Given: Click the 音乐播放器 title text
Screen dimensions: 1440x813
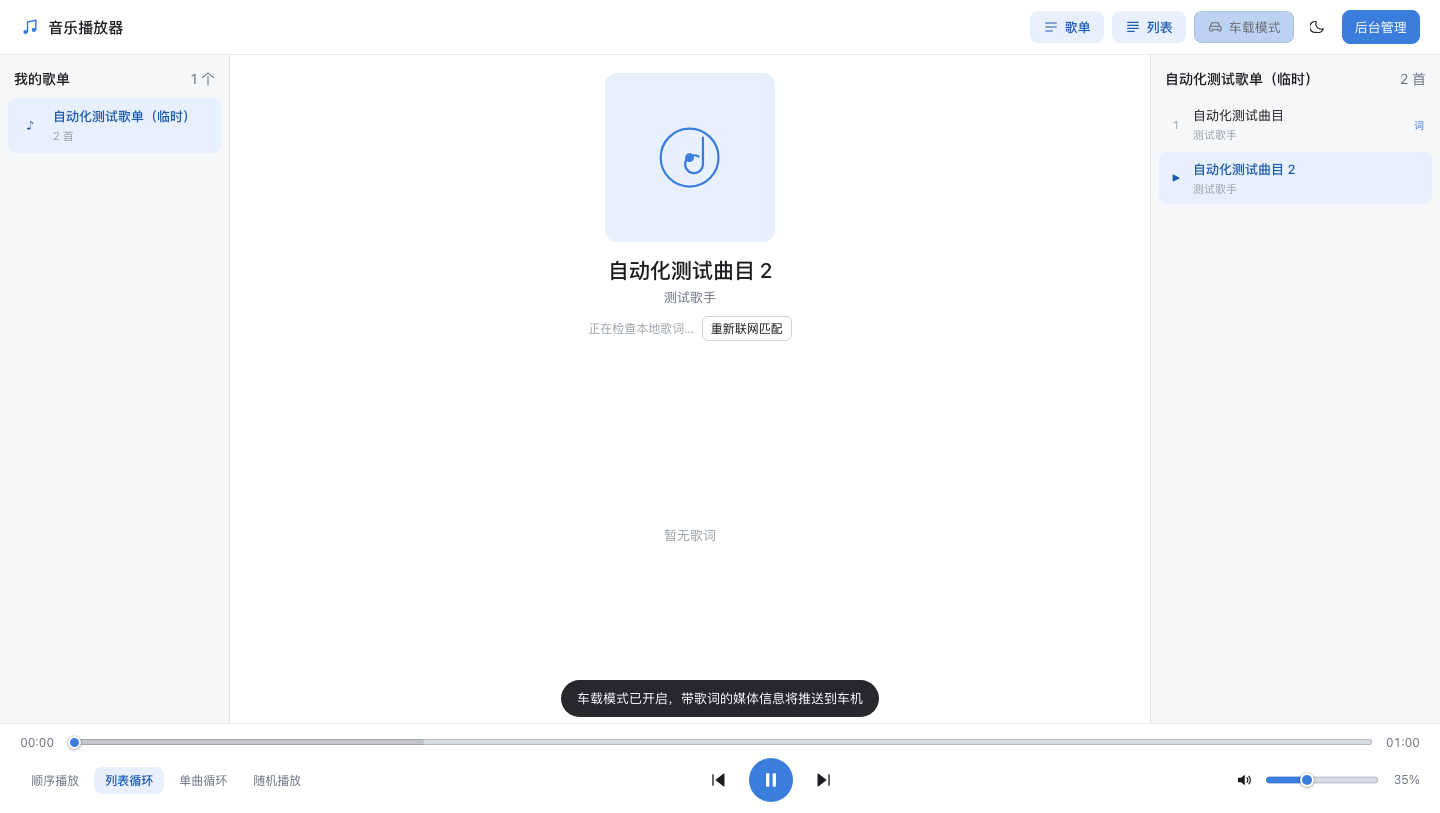Looking at the screenshot, I should tap(86, 28).
